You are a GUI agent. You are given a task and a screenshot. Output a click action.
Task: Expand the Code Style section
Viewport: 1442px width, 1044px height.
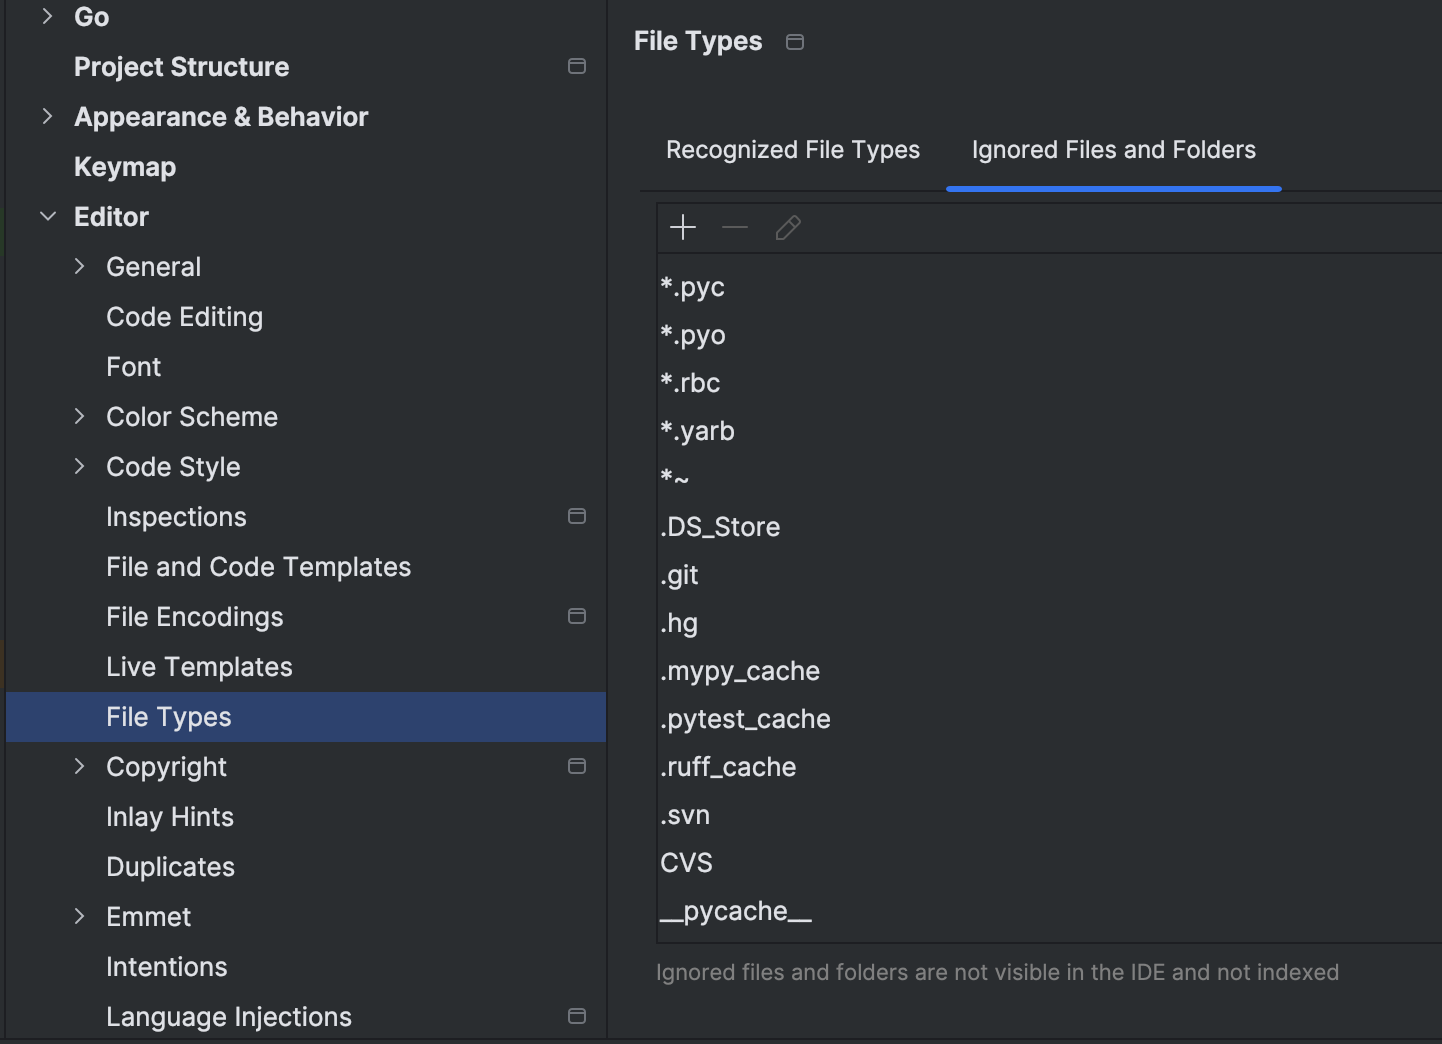(80, 466)
